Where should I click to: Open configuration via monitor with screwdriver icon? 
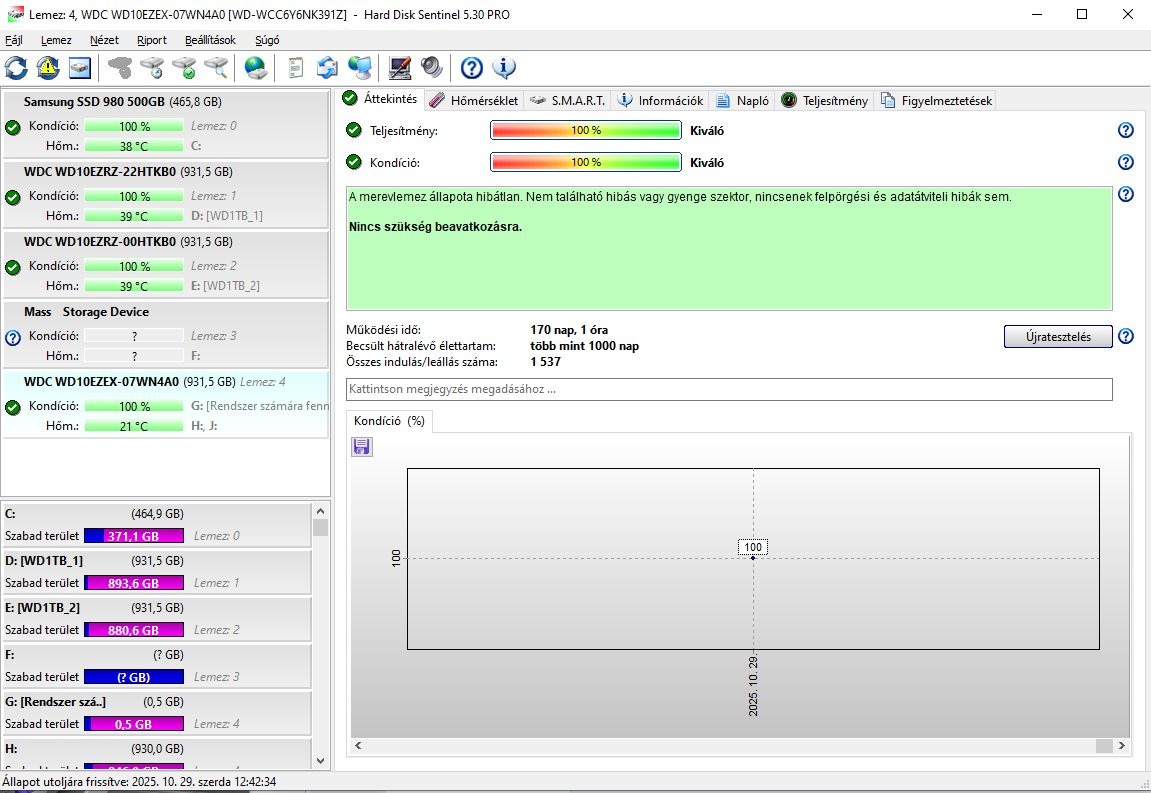click(400, 68)
